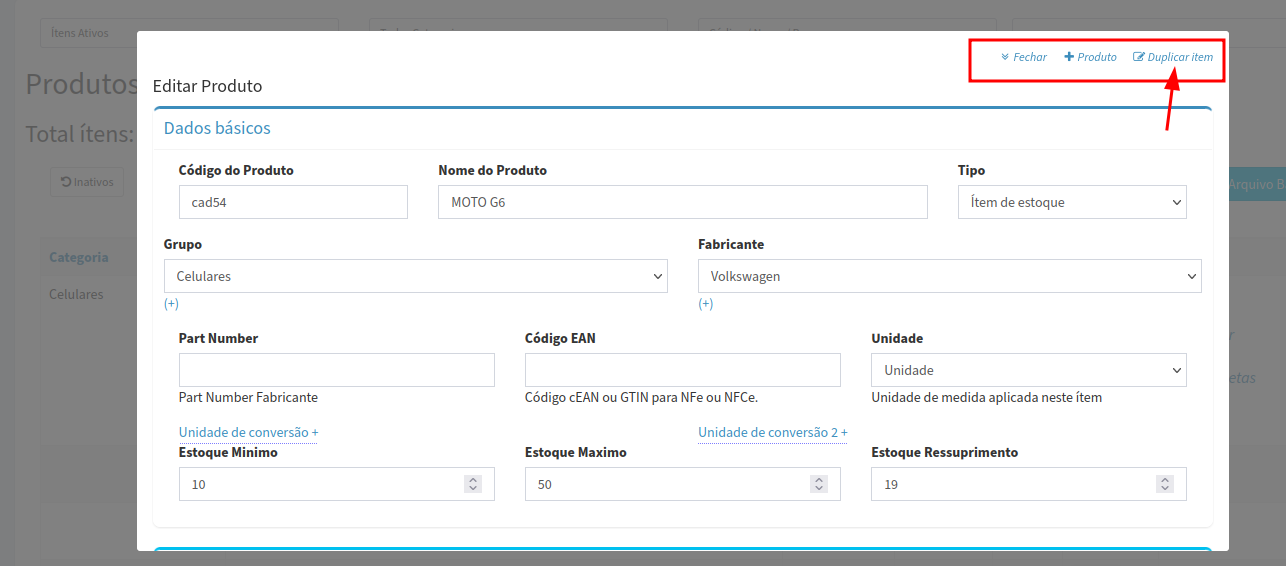Click the stepper arrows in Estoque Minimo
This screenshot has height=566, width=1286.
pos(472,484)
